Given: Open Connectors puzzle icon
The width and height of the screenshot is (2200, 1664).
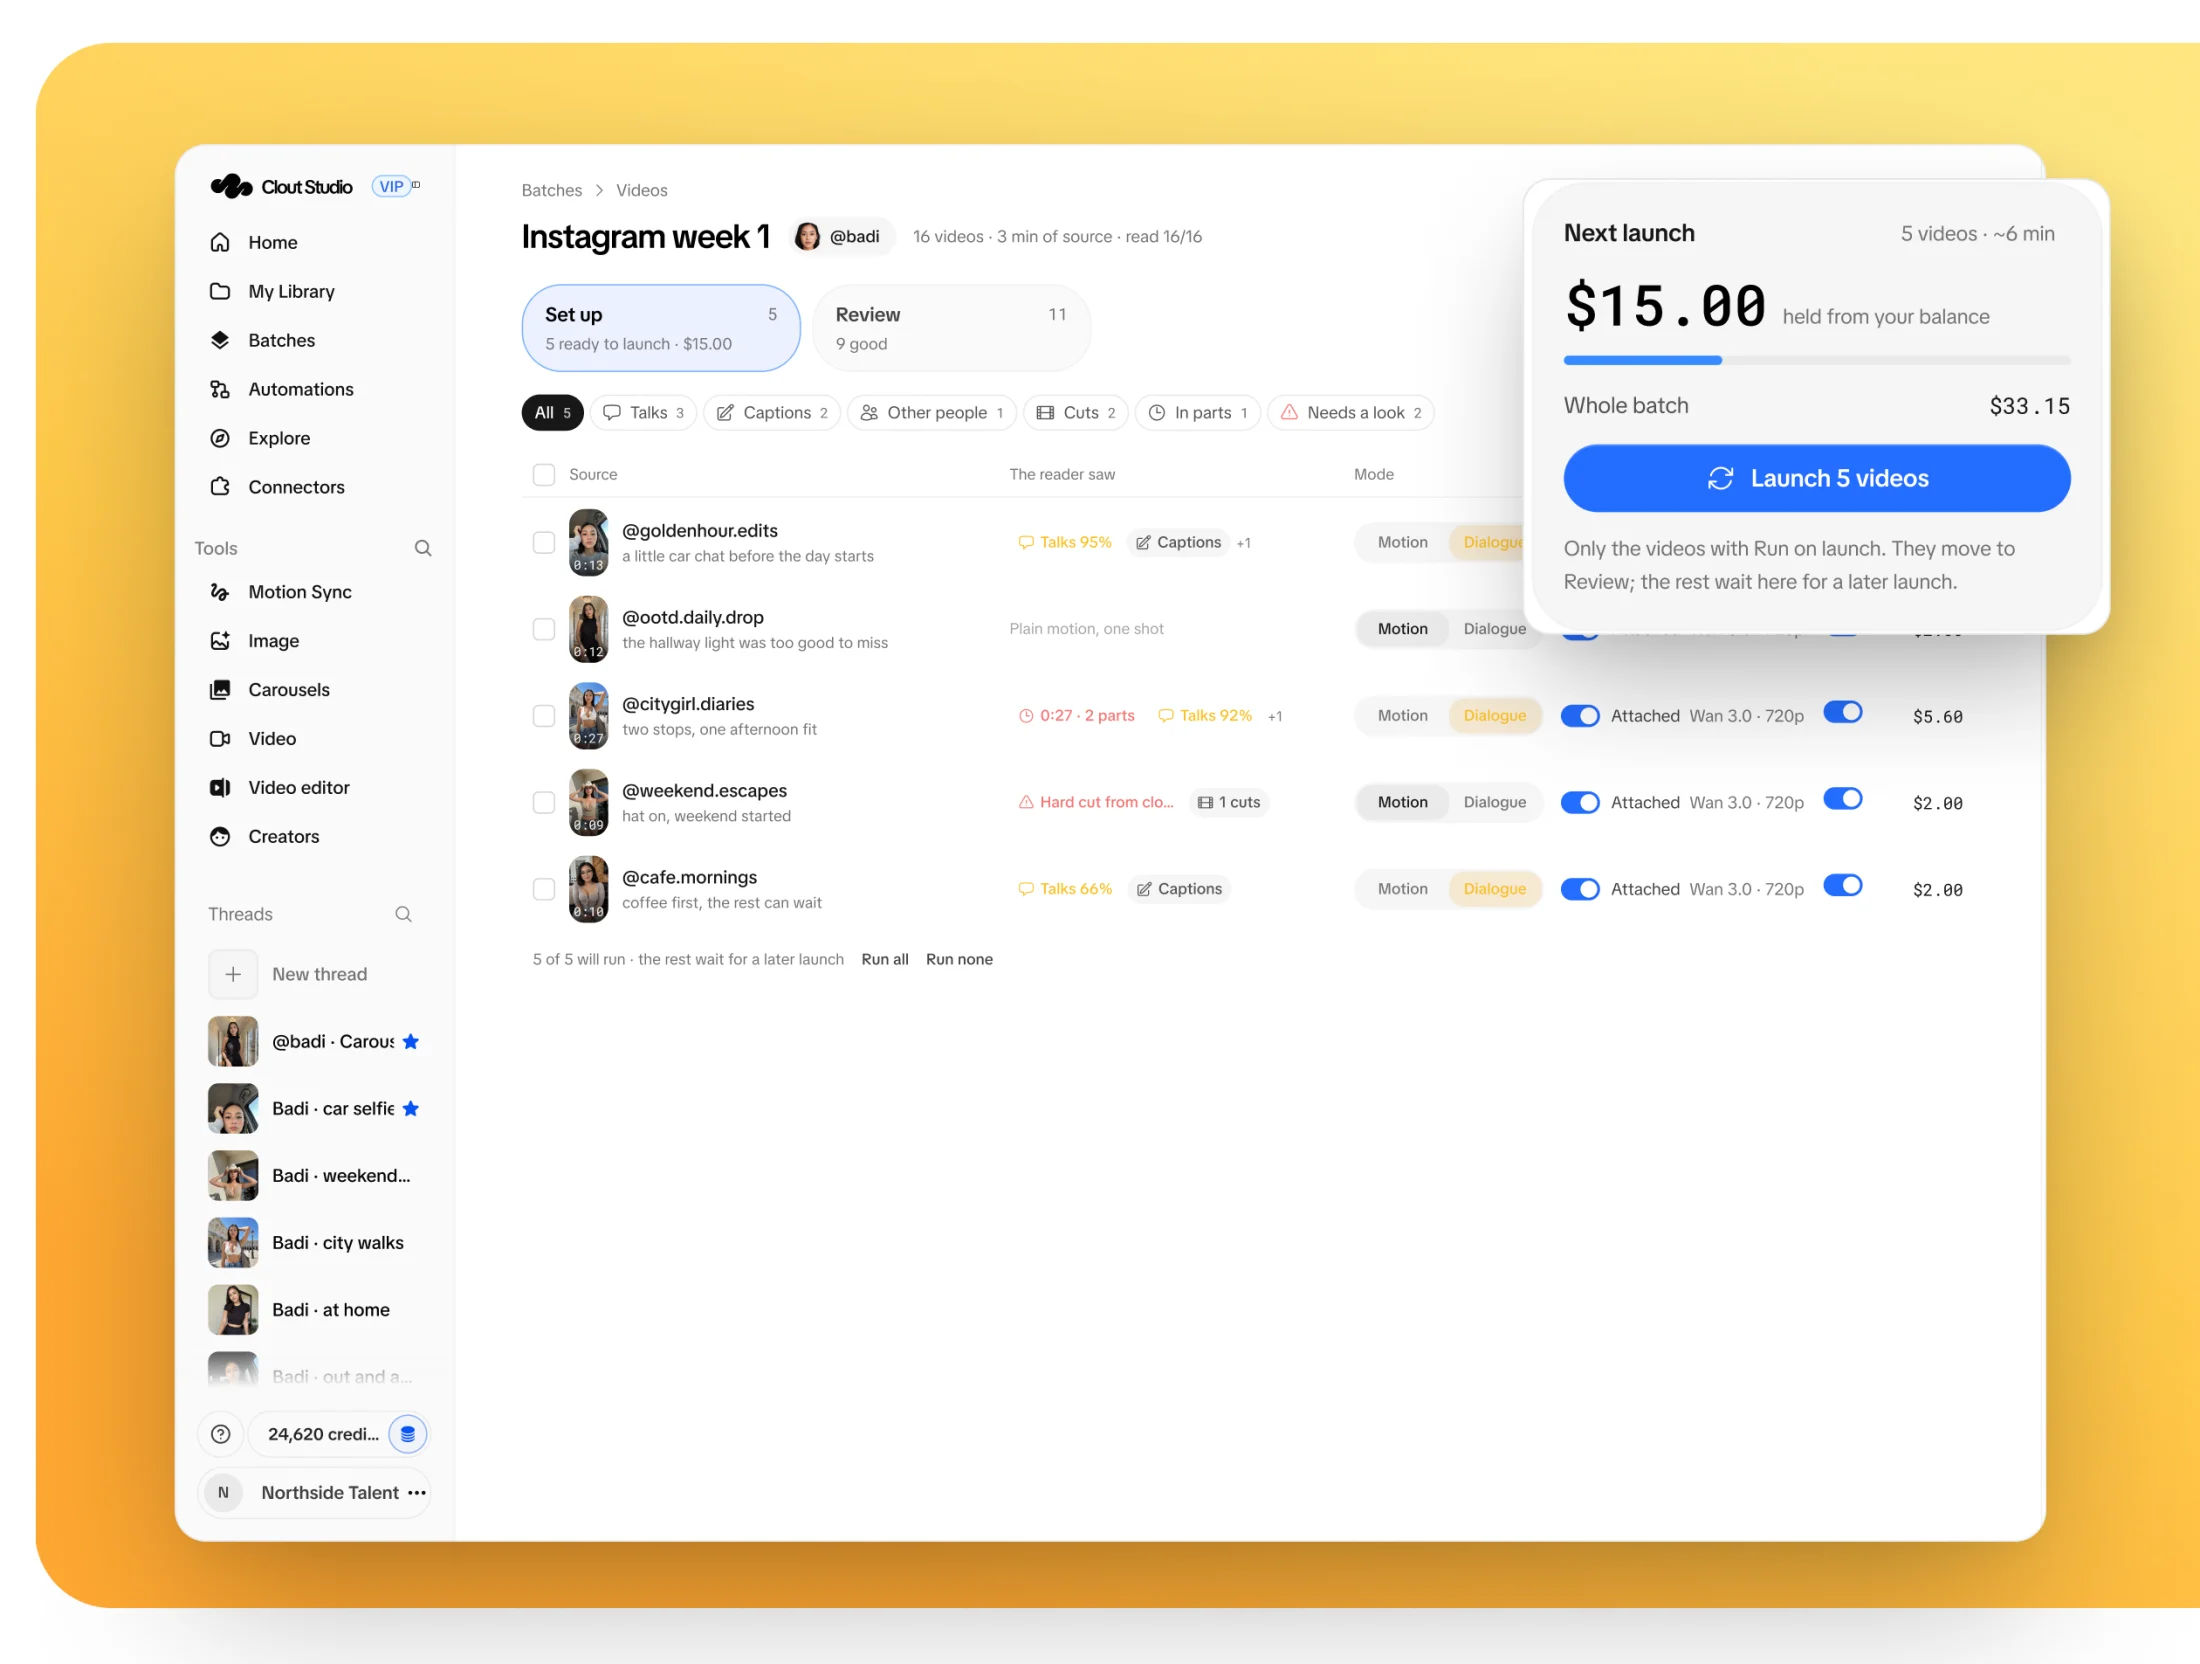Looking at the screenshot, I should (220, 487).
